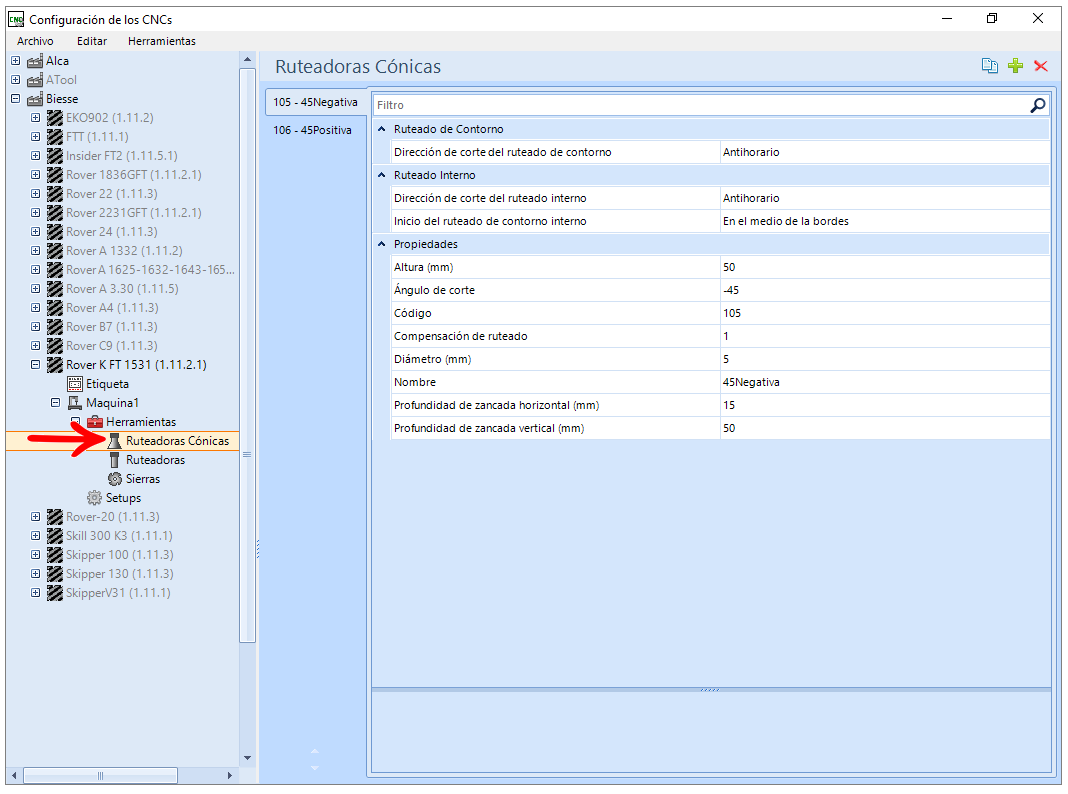Select Rover C9 (1.11.3) item
The width and height of the screenshot is (1068, 794).
(111, 346)
